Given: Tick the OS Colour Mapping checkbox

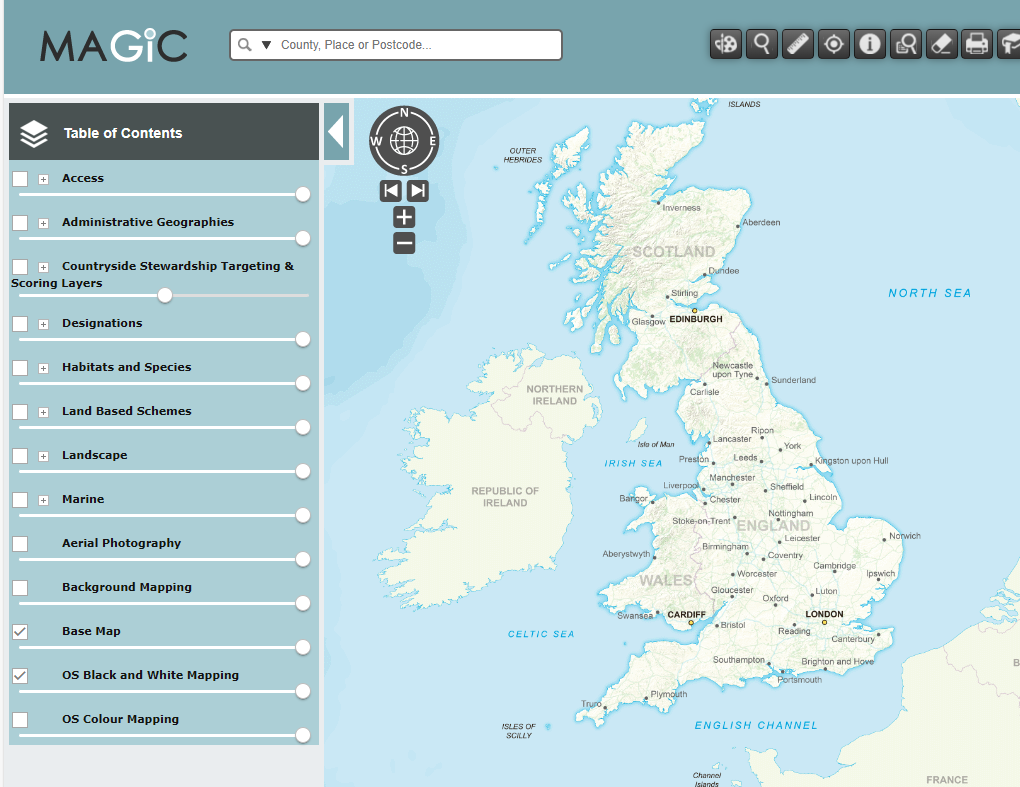Looking at the screenshot, I should coord(20,719).
